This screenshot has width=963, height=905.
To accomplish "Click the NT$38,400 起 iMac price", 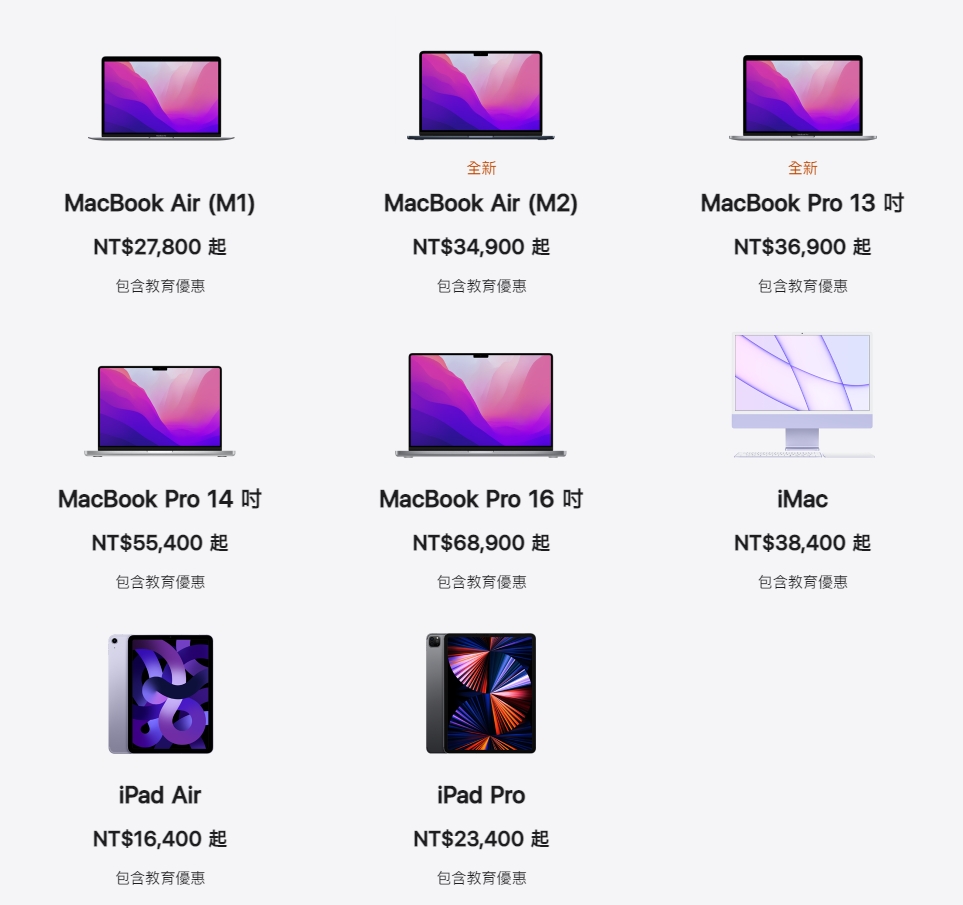I will 802,543.
